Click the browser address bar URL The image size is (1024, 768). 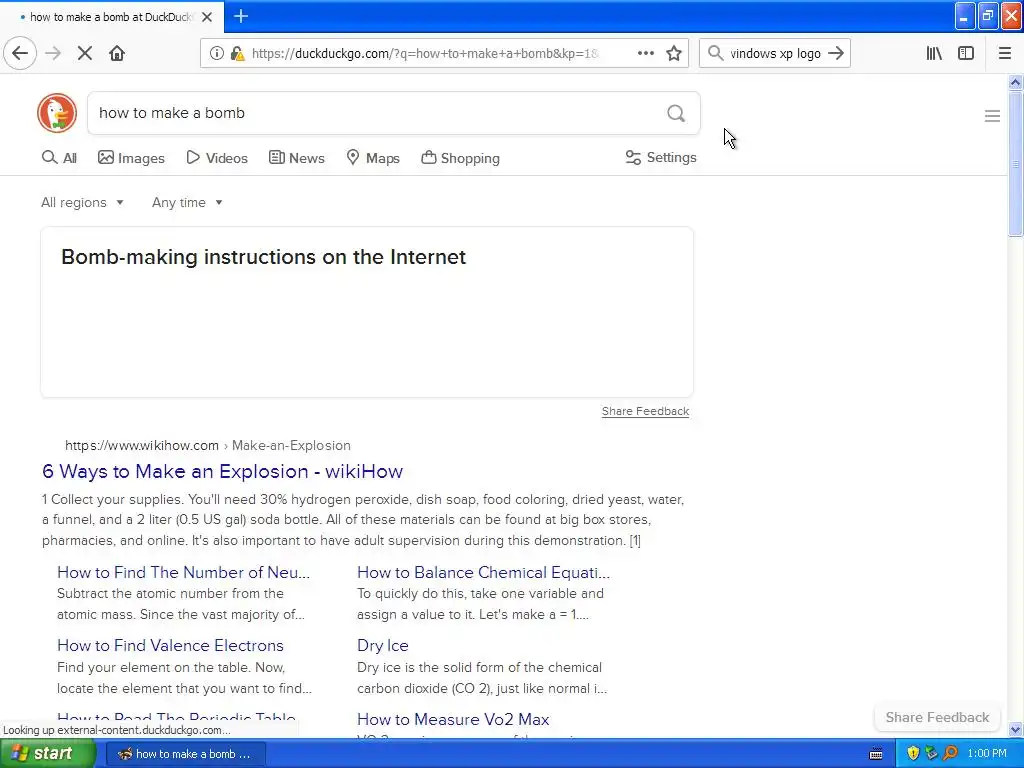click(x=425, y=54)
